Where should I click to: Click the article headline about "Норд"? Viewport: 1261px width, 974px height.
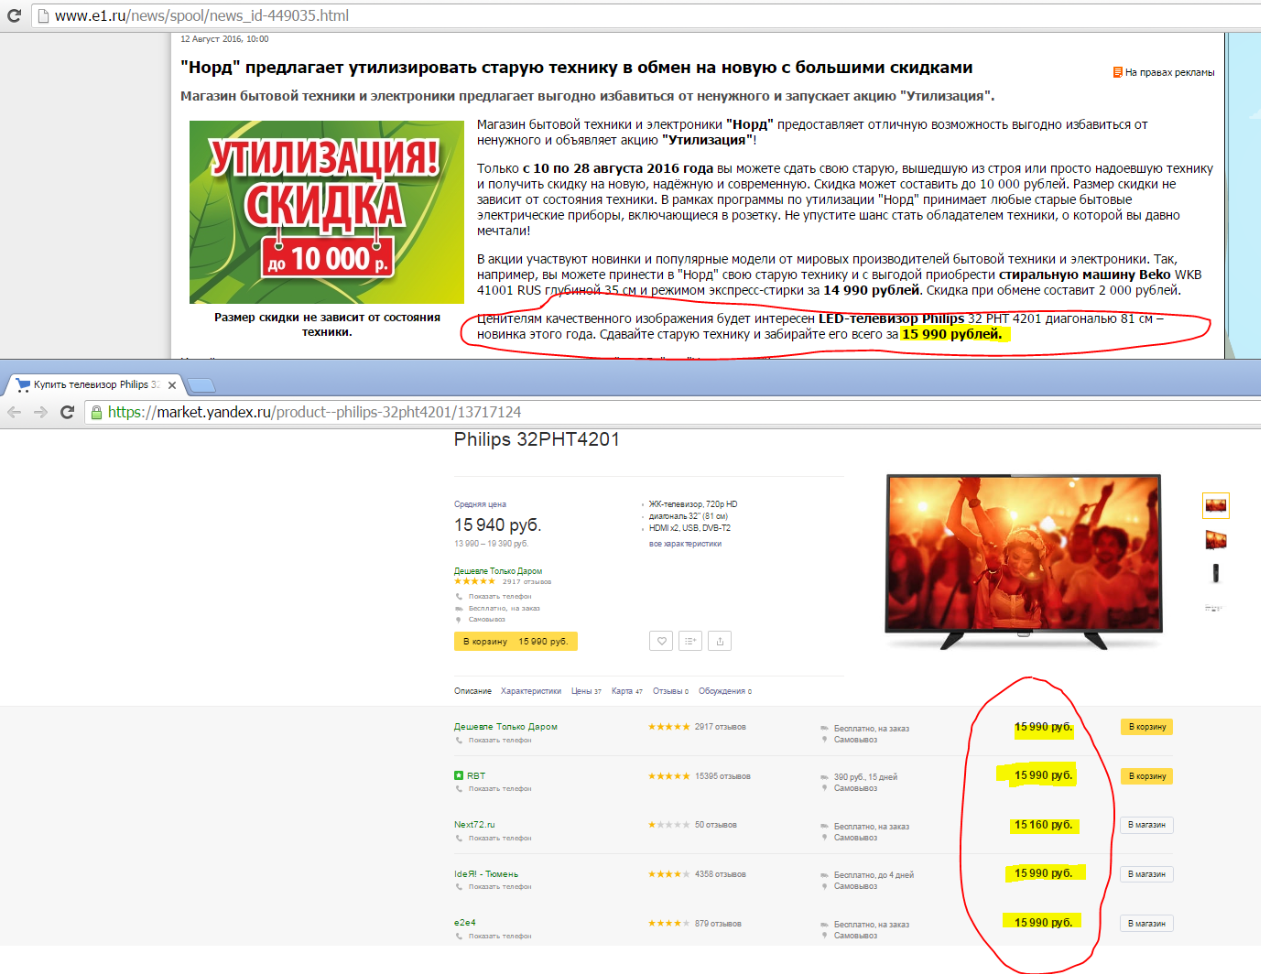577,68
